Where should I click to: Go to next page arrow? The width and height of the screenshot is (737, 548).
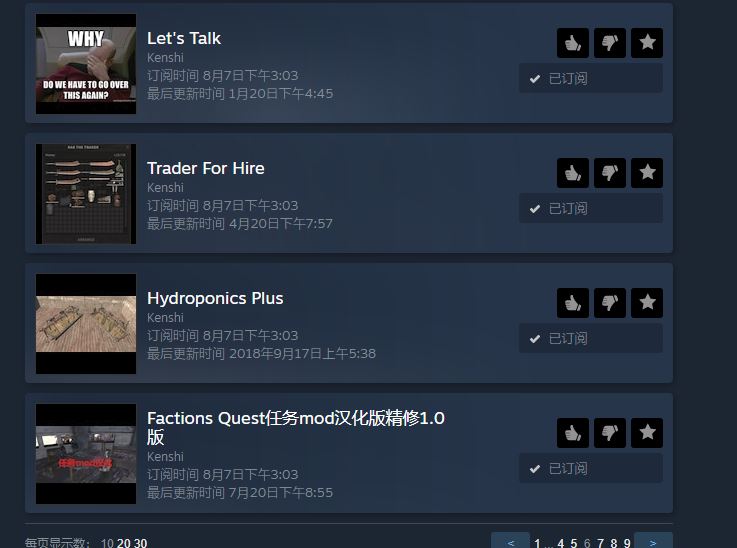coord(653,541)
